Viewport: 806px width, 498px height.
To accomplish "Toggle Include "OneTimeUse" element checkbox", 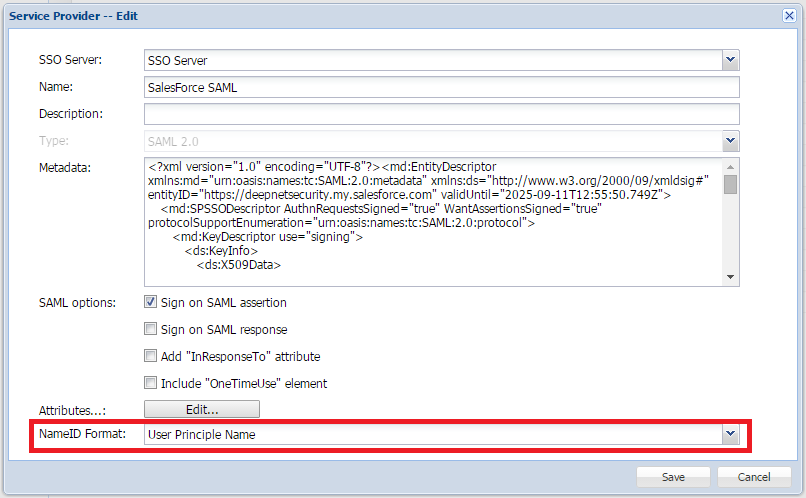I will (151, 383).
